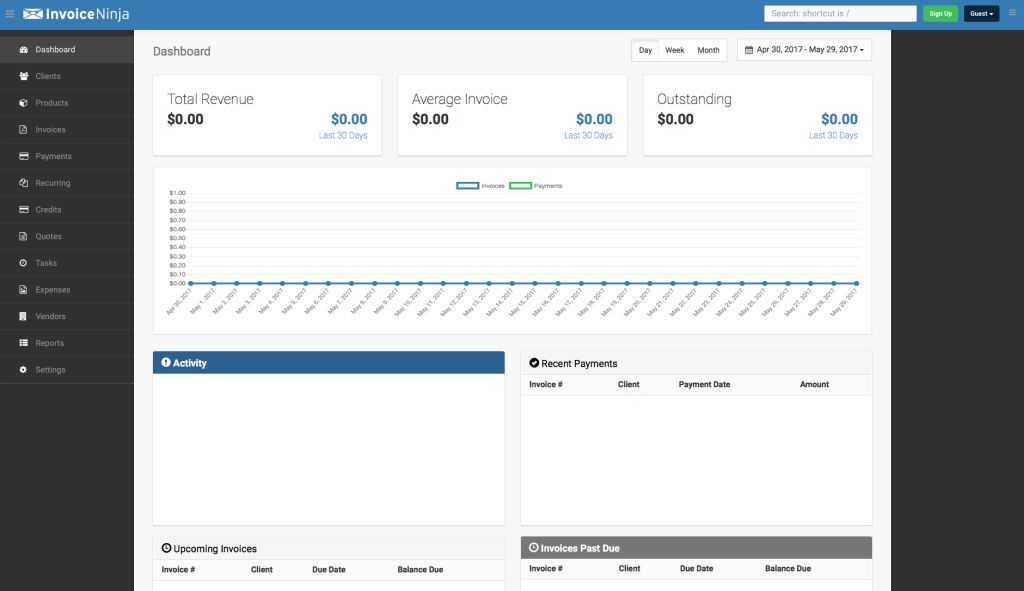Click the Activity panel exclamation icon

[166, 362]
